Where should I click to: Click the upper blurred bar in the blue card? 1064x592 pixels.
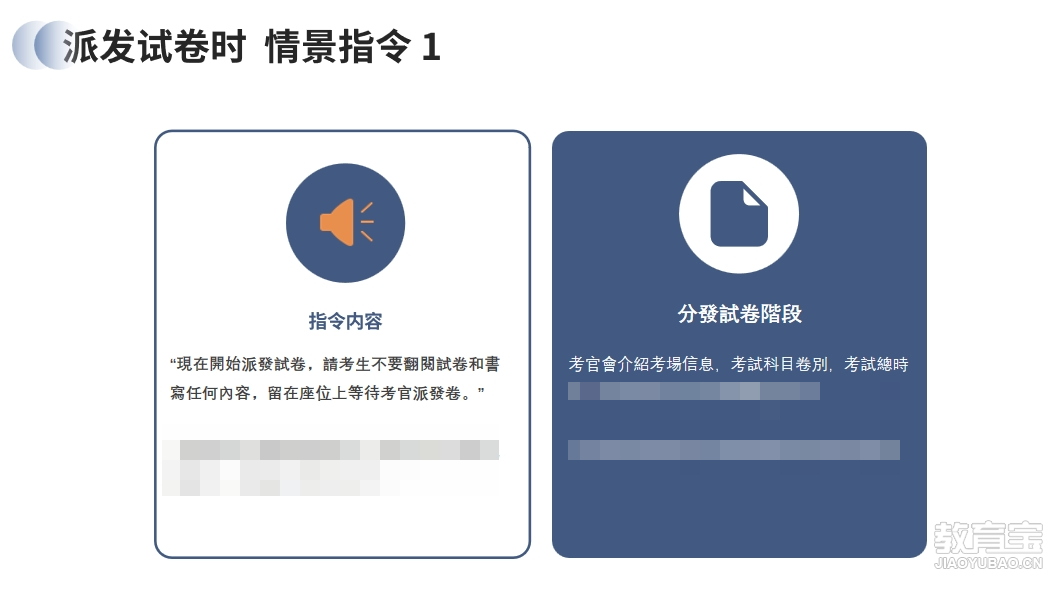(694, 390)
